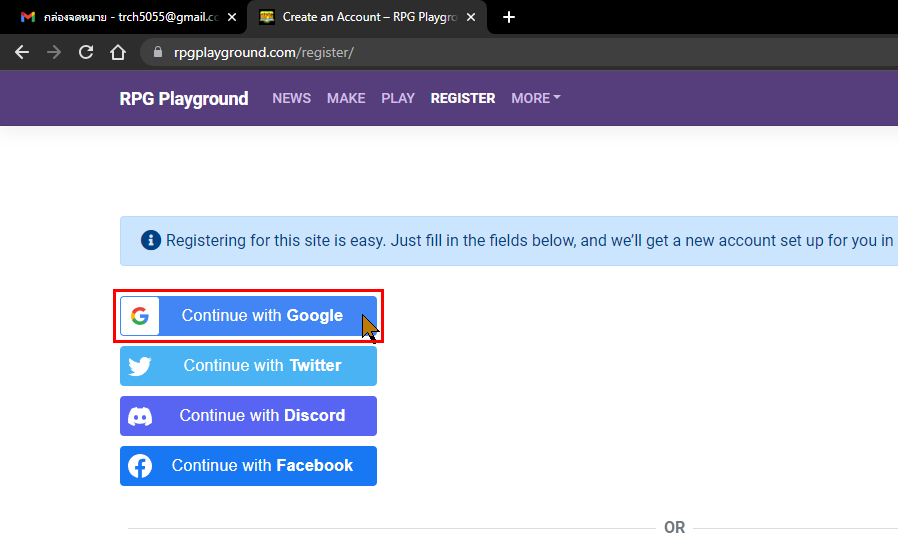Close the Create an Account tab
This screenshot has width=898, height=547.
[471, 17]
